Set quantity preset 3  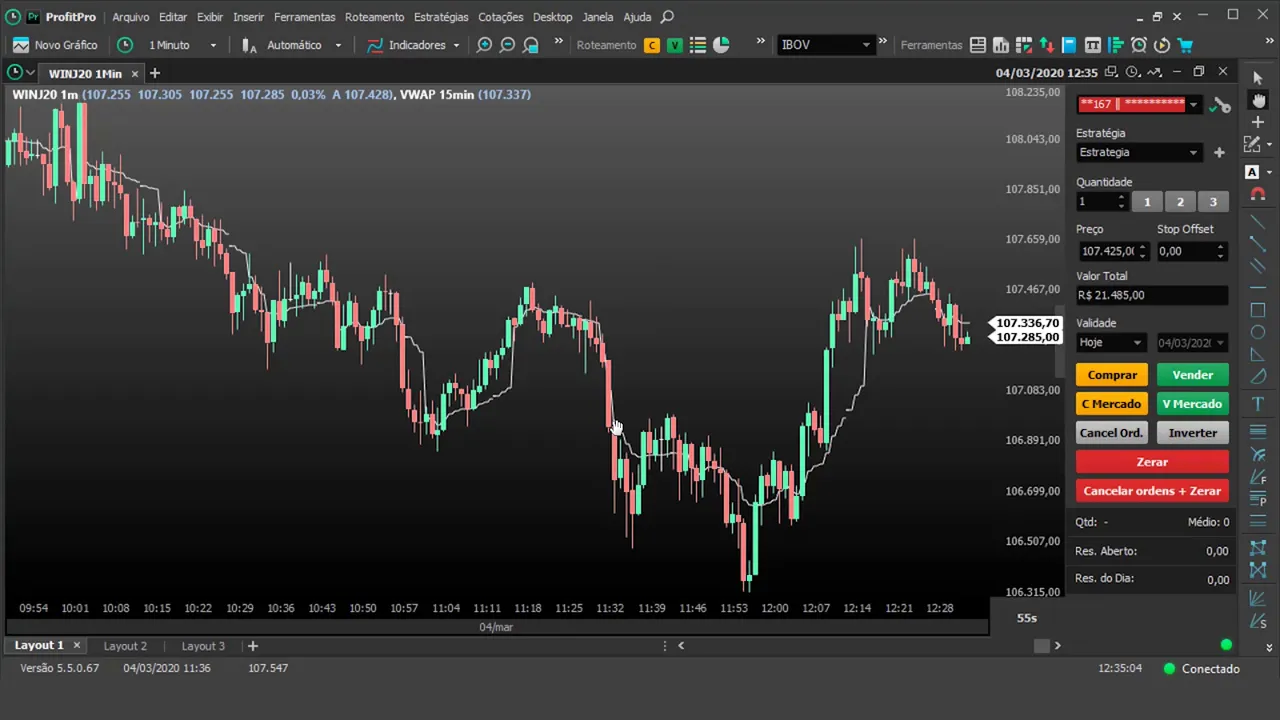(x=1213, y=202)
